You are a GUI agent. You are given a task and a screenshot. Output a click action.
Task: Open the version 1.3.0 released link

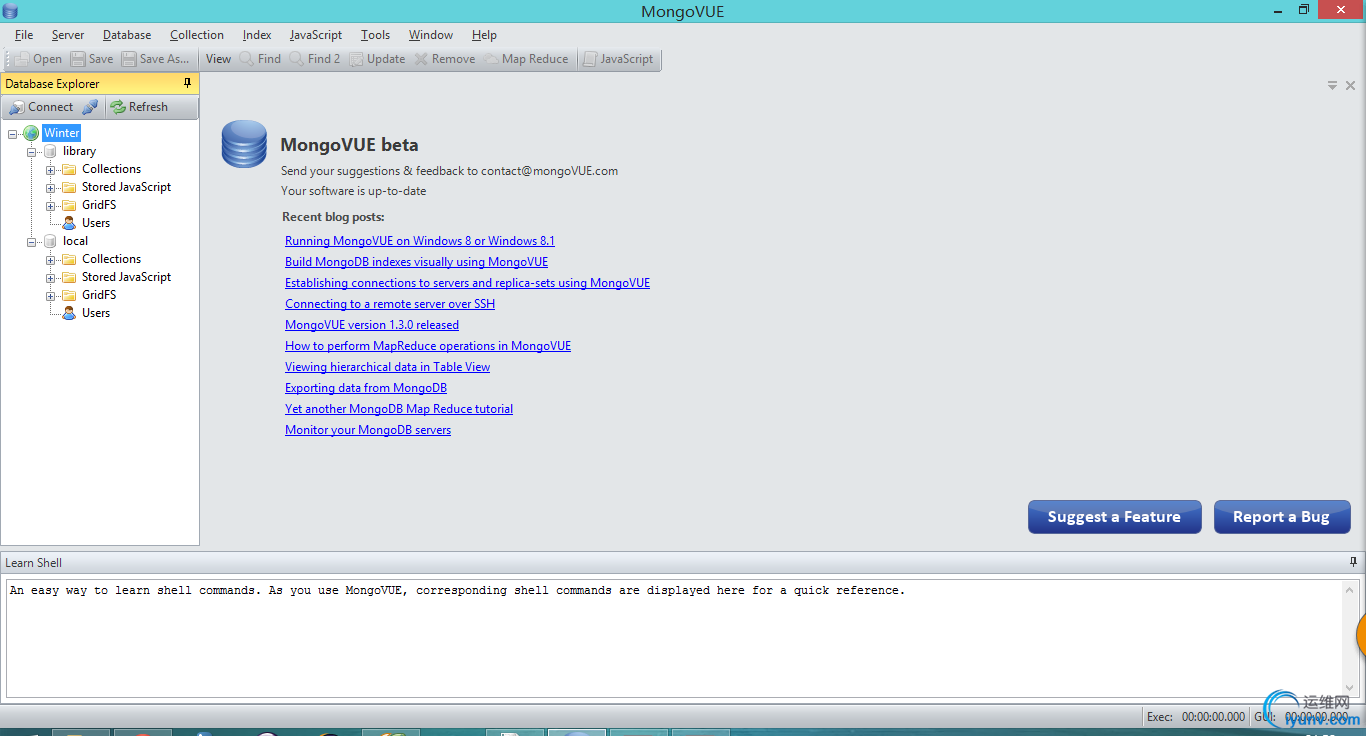[372, 325]
